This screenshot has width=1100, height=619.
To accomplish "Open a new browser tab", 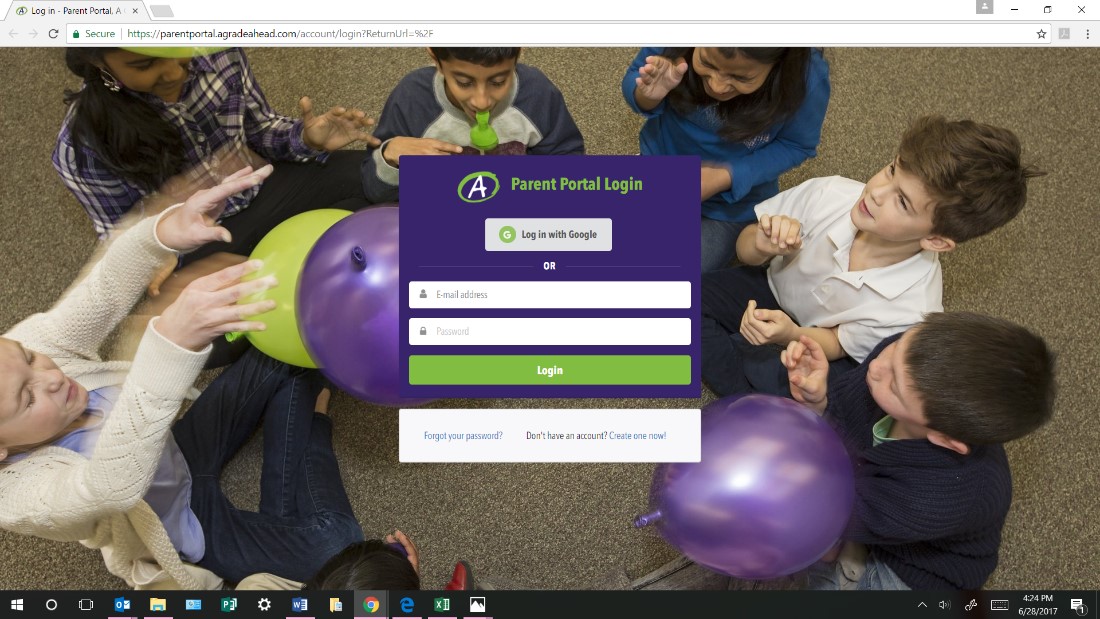I will tap(161, 11).
